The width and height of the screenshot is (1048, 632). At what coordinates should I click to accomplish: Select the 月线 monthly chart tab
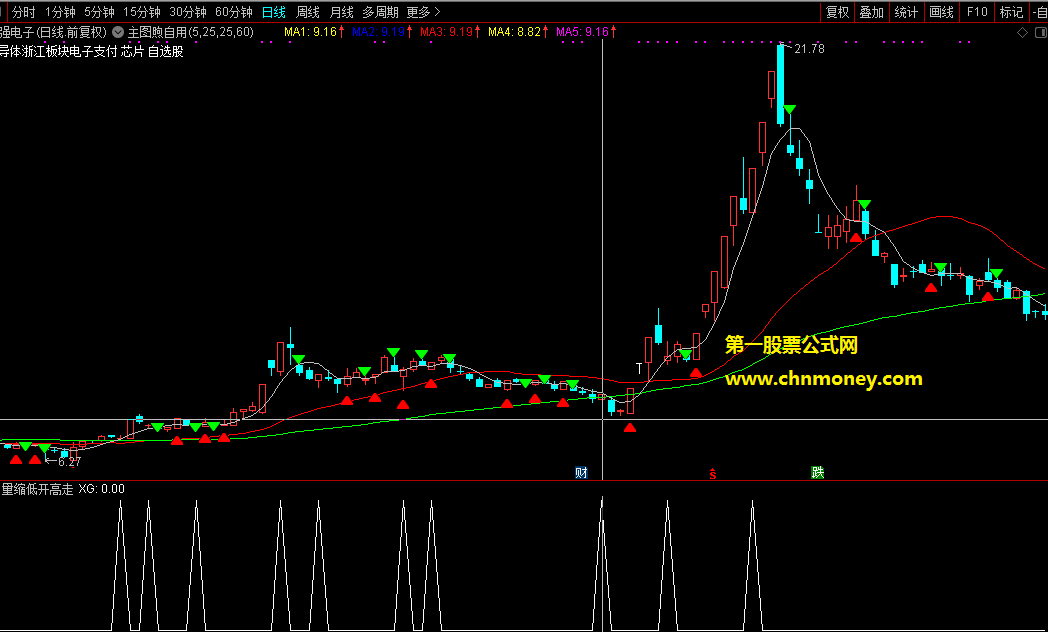pos(342,12)
